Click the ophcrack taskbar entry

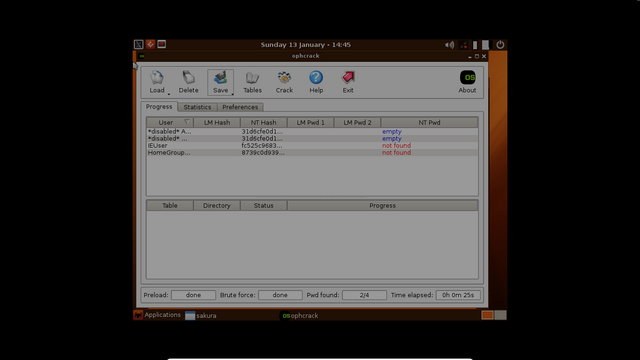pos(300,316)
